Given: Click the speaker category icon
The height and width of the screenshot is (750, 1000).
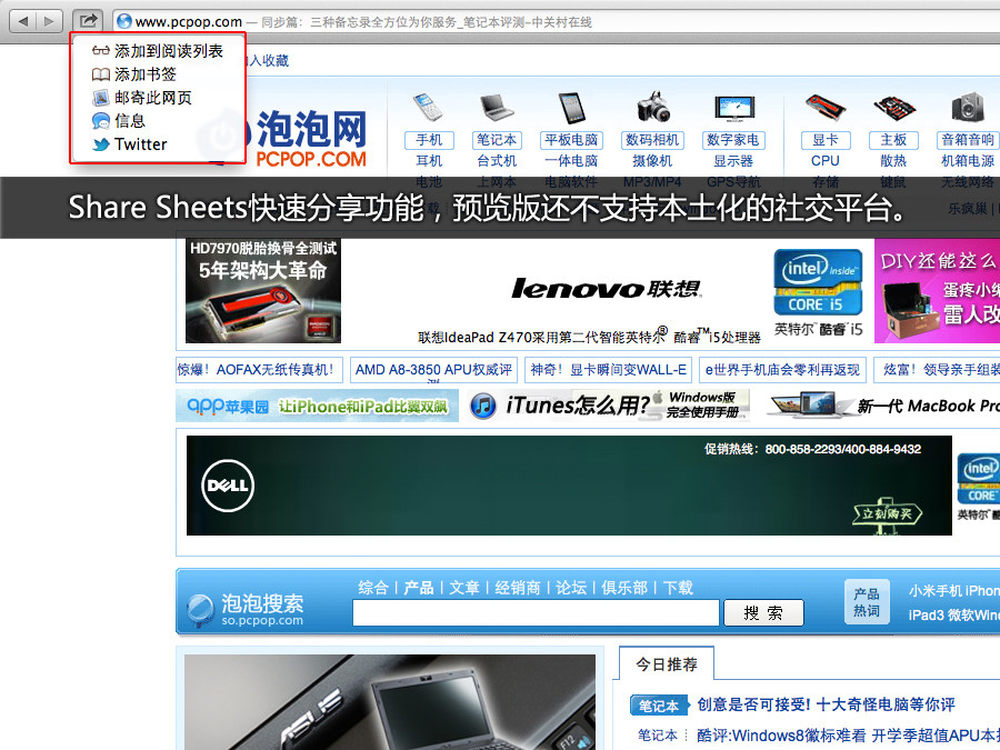Looking at the screenshot, I should pyautogui.click(x=967, y=107).
